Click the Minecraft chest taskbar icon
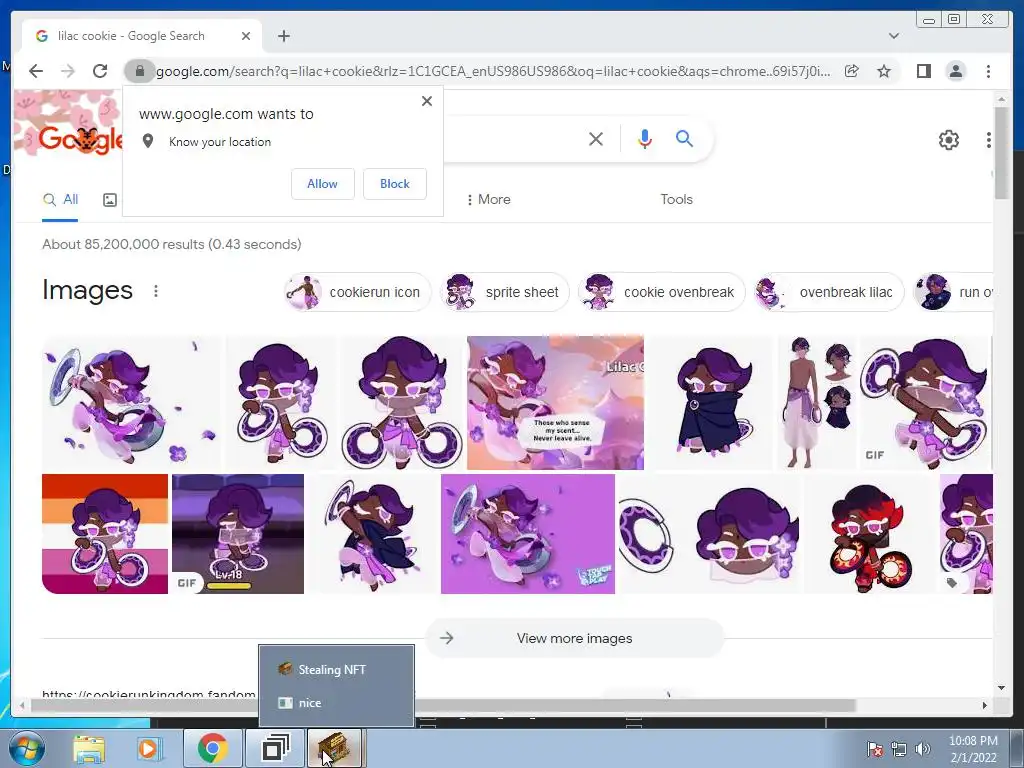Image resolution: width=1024 pixels, height=768 pixels. 336,748
